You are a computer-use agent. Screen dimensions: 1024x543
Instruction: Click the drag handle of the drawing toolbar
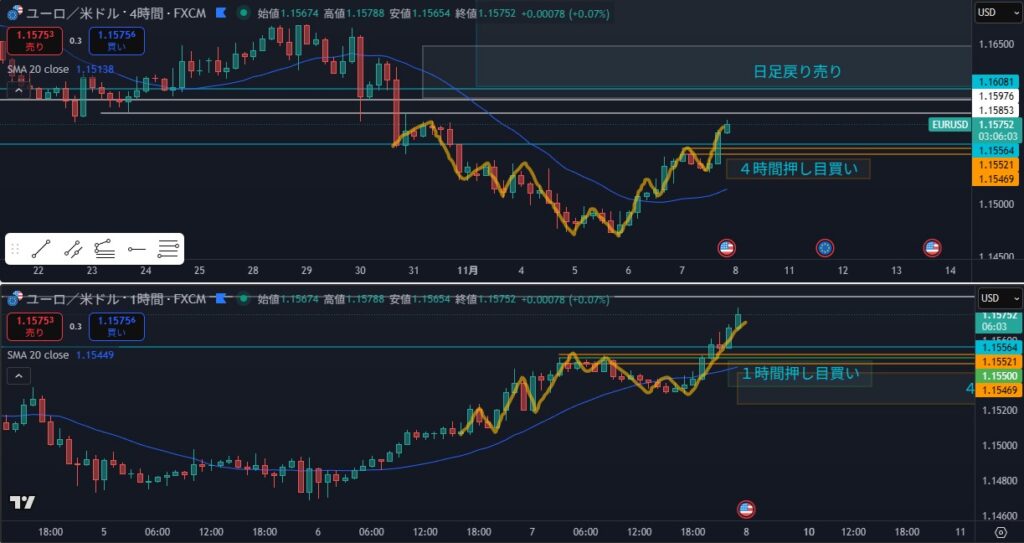(15, 249)
